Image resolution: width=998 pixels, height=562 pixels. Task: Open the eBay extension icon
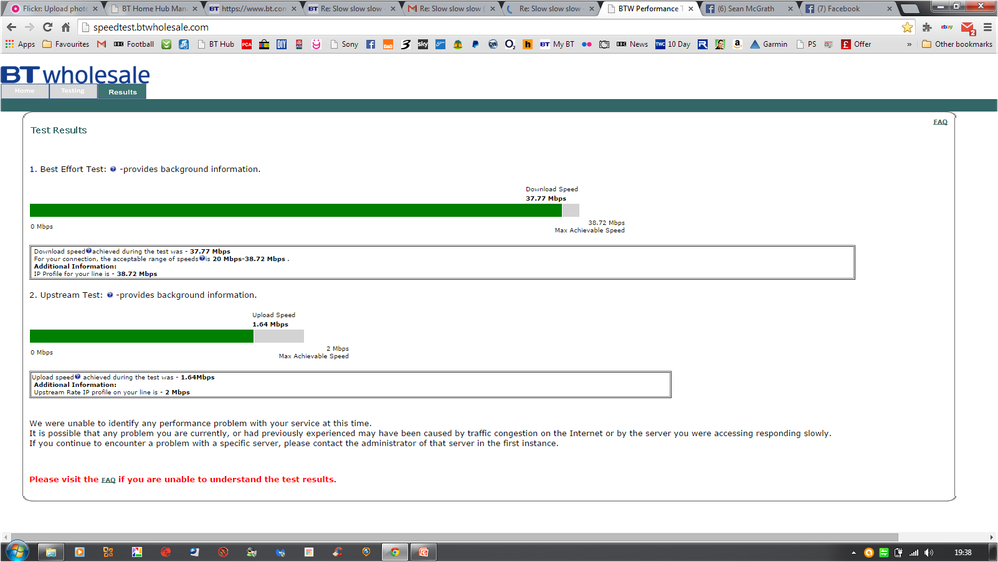tap(946, 27)
